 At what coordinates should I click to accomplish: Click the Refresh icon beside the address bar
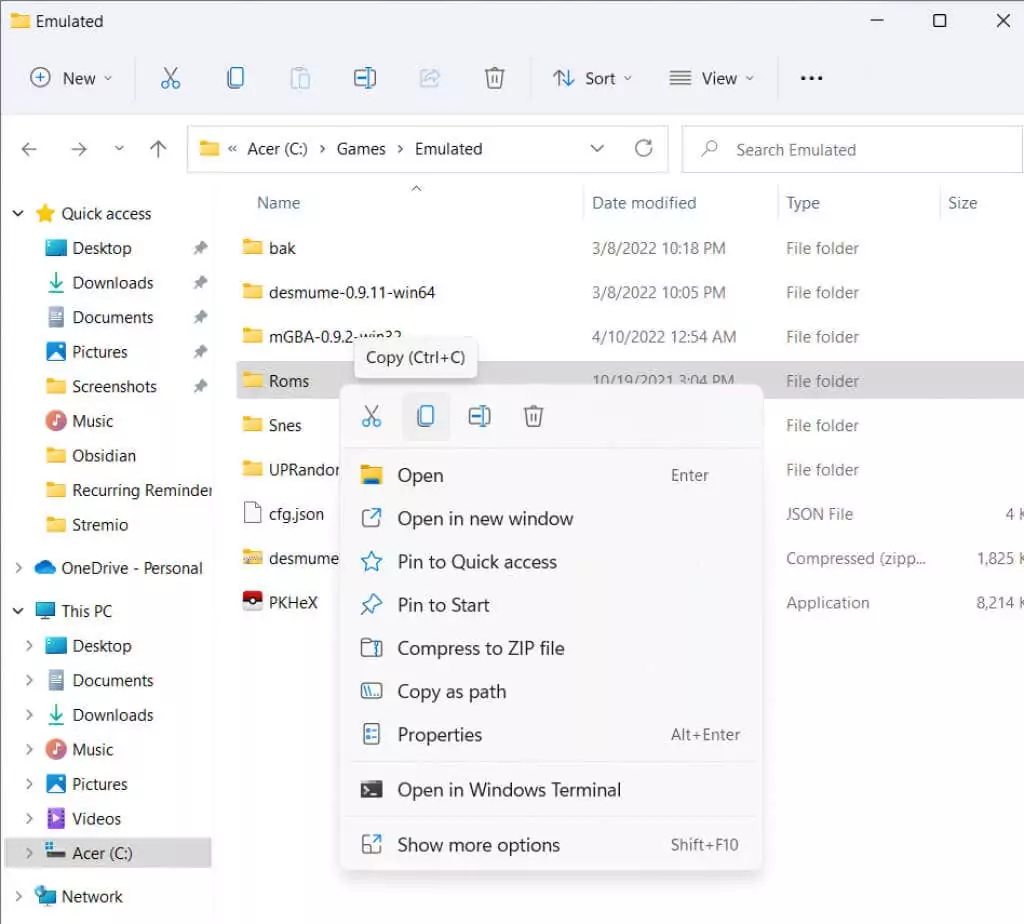644,149
